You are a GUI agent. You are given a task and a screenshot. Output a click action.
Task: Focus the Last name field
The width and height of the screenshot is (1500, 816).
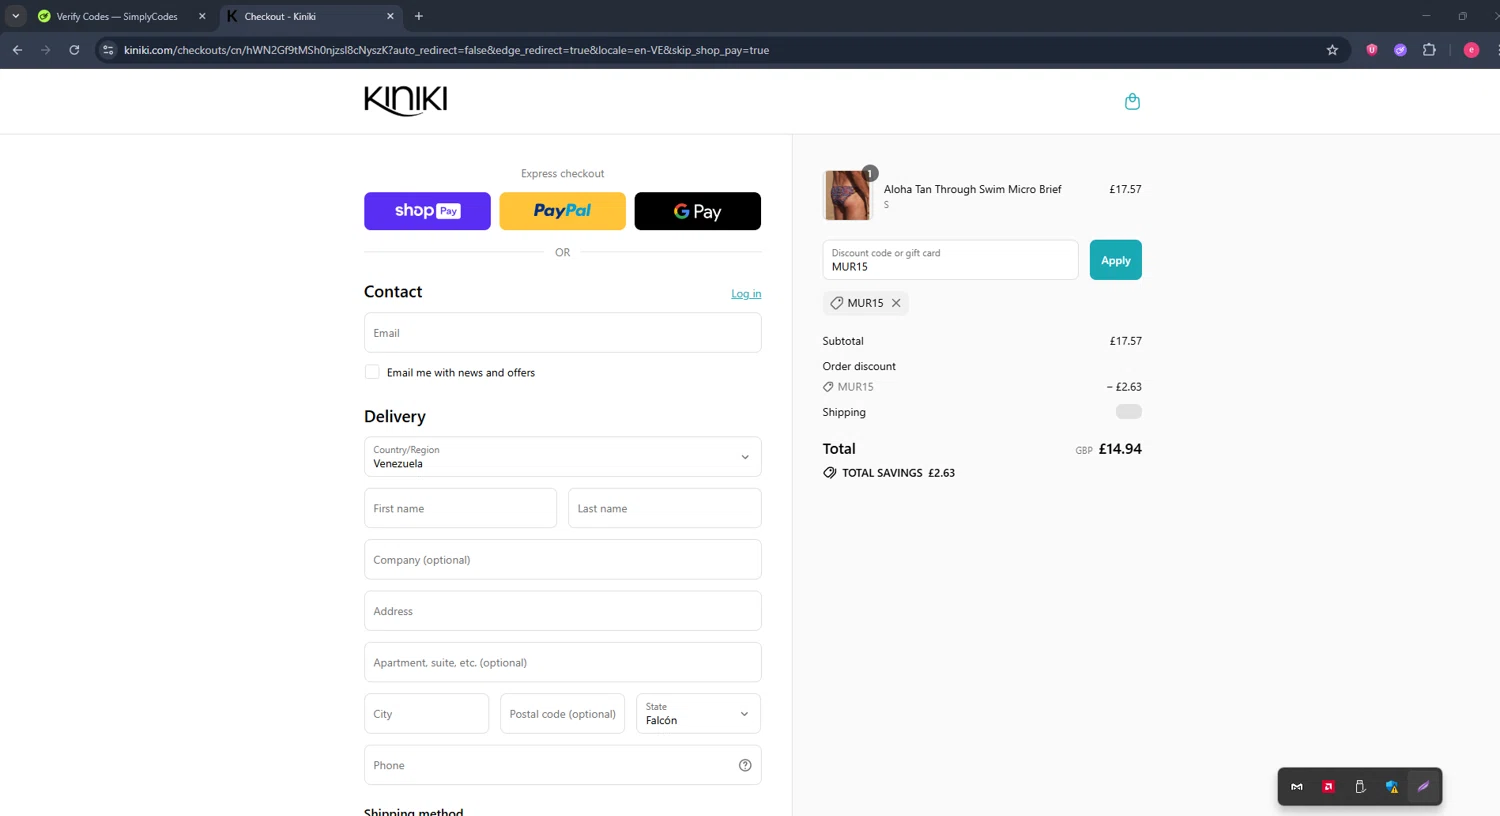(x=664, y=508)
